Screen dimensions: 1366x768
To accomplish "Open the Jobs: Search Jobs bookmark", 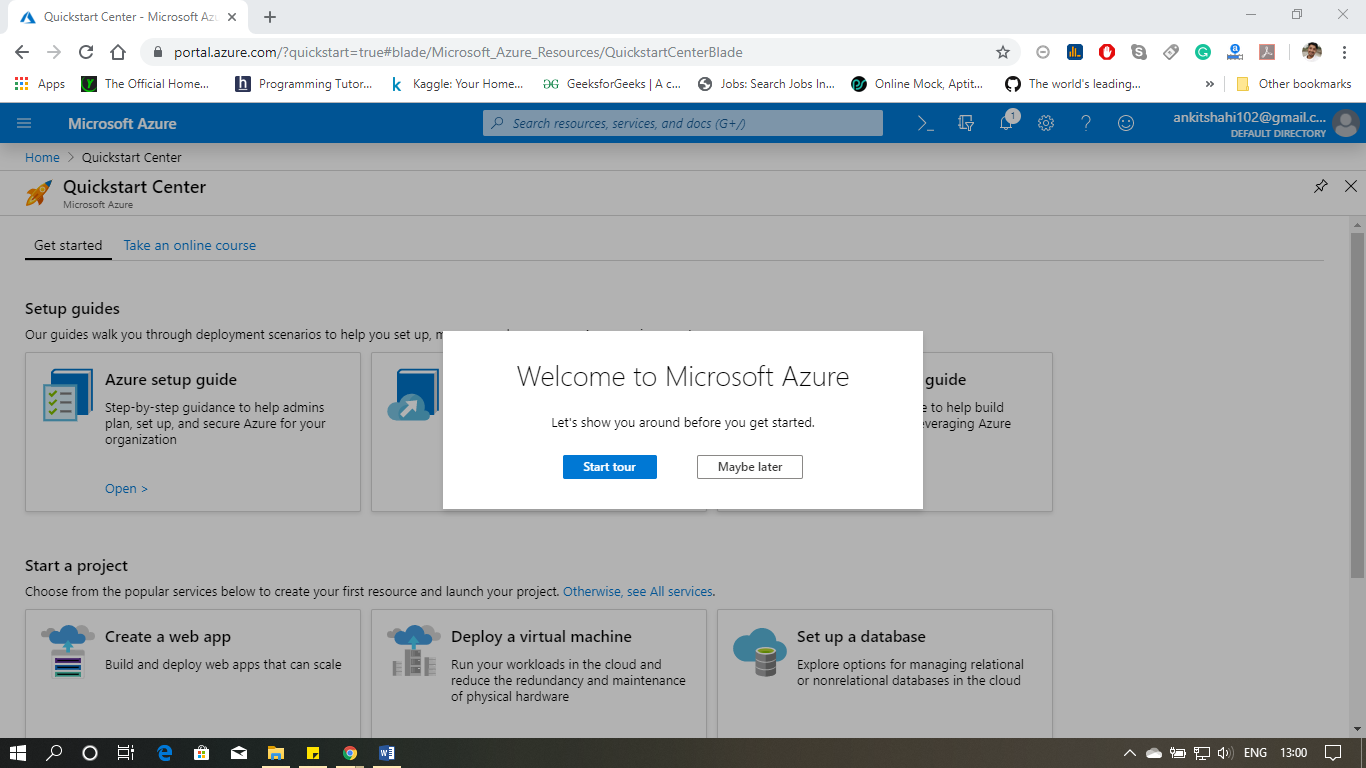I will tap(766, 84).
